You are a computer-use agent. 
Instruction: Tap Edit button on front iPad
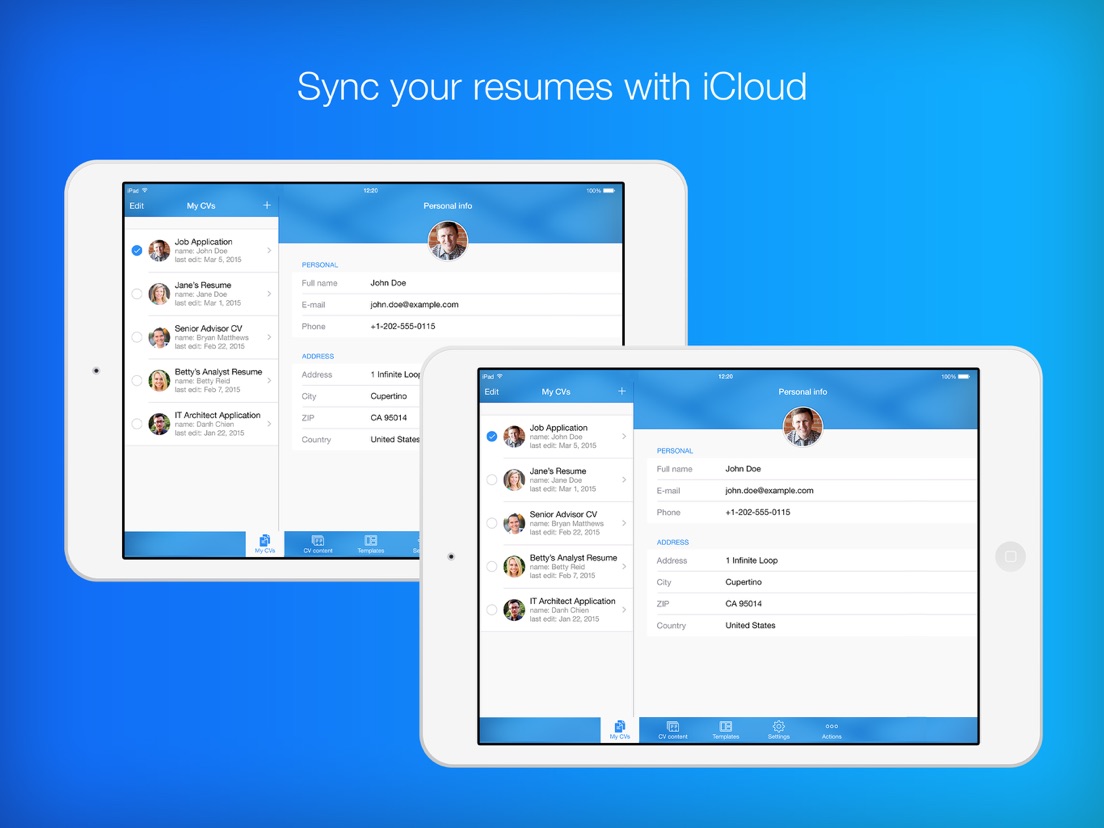click(x=491, y=391)
